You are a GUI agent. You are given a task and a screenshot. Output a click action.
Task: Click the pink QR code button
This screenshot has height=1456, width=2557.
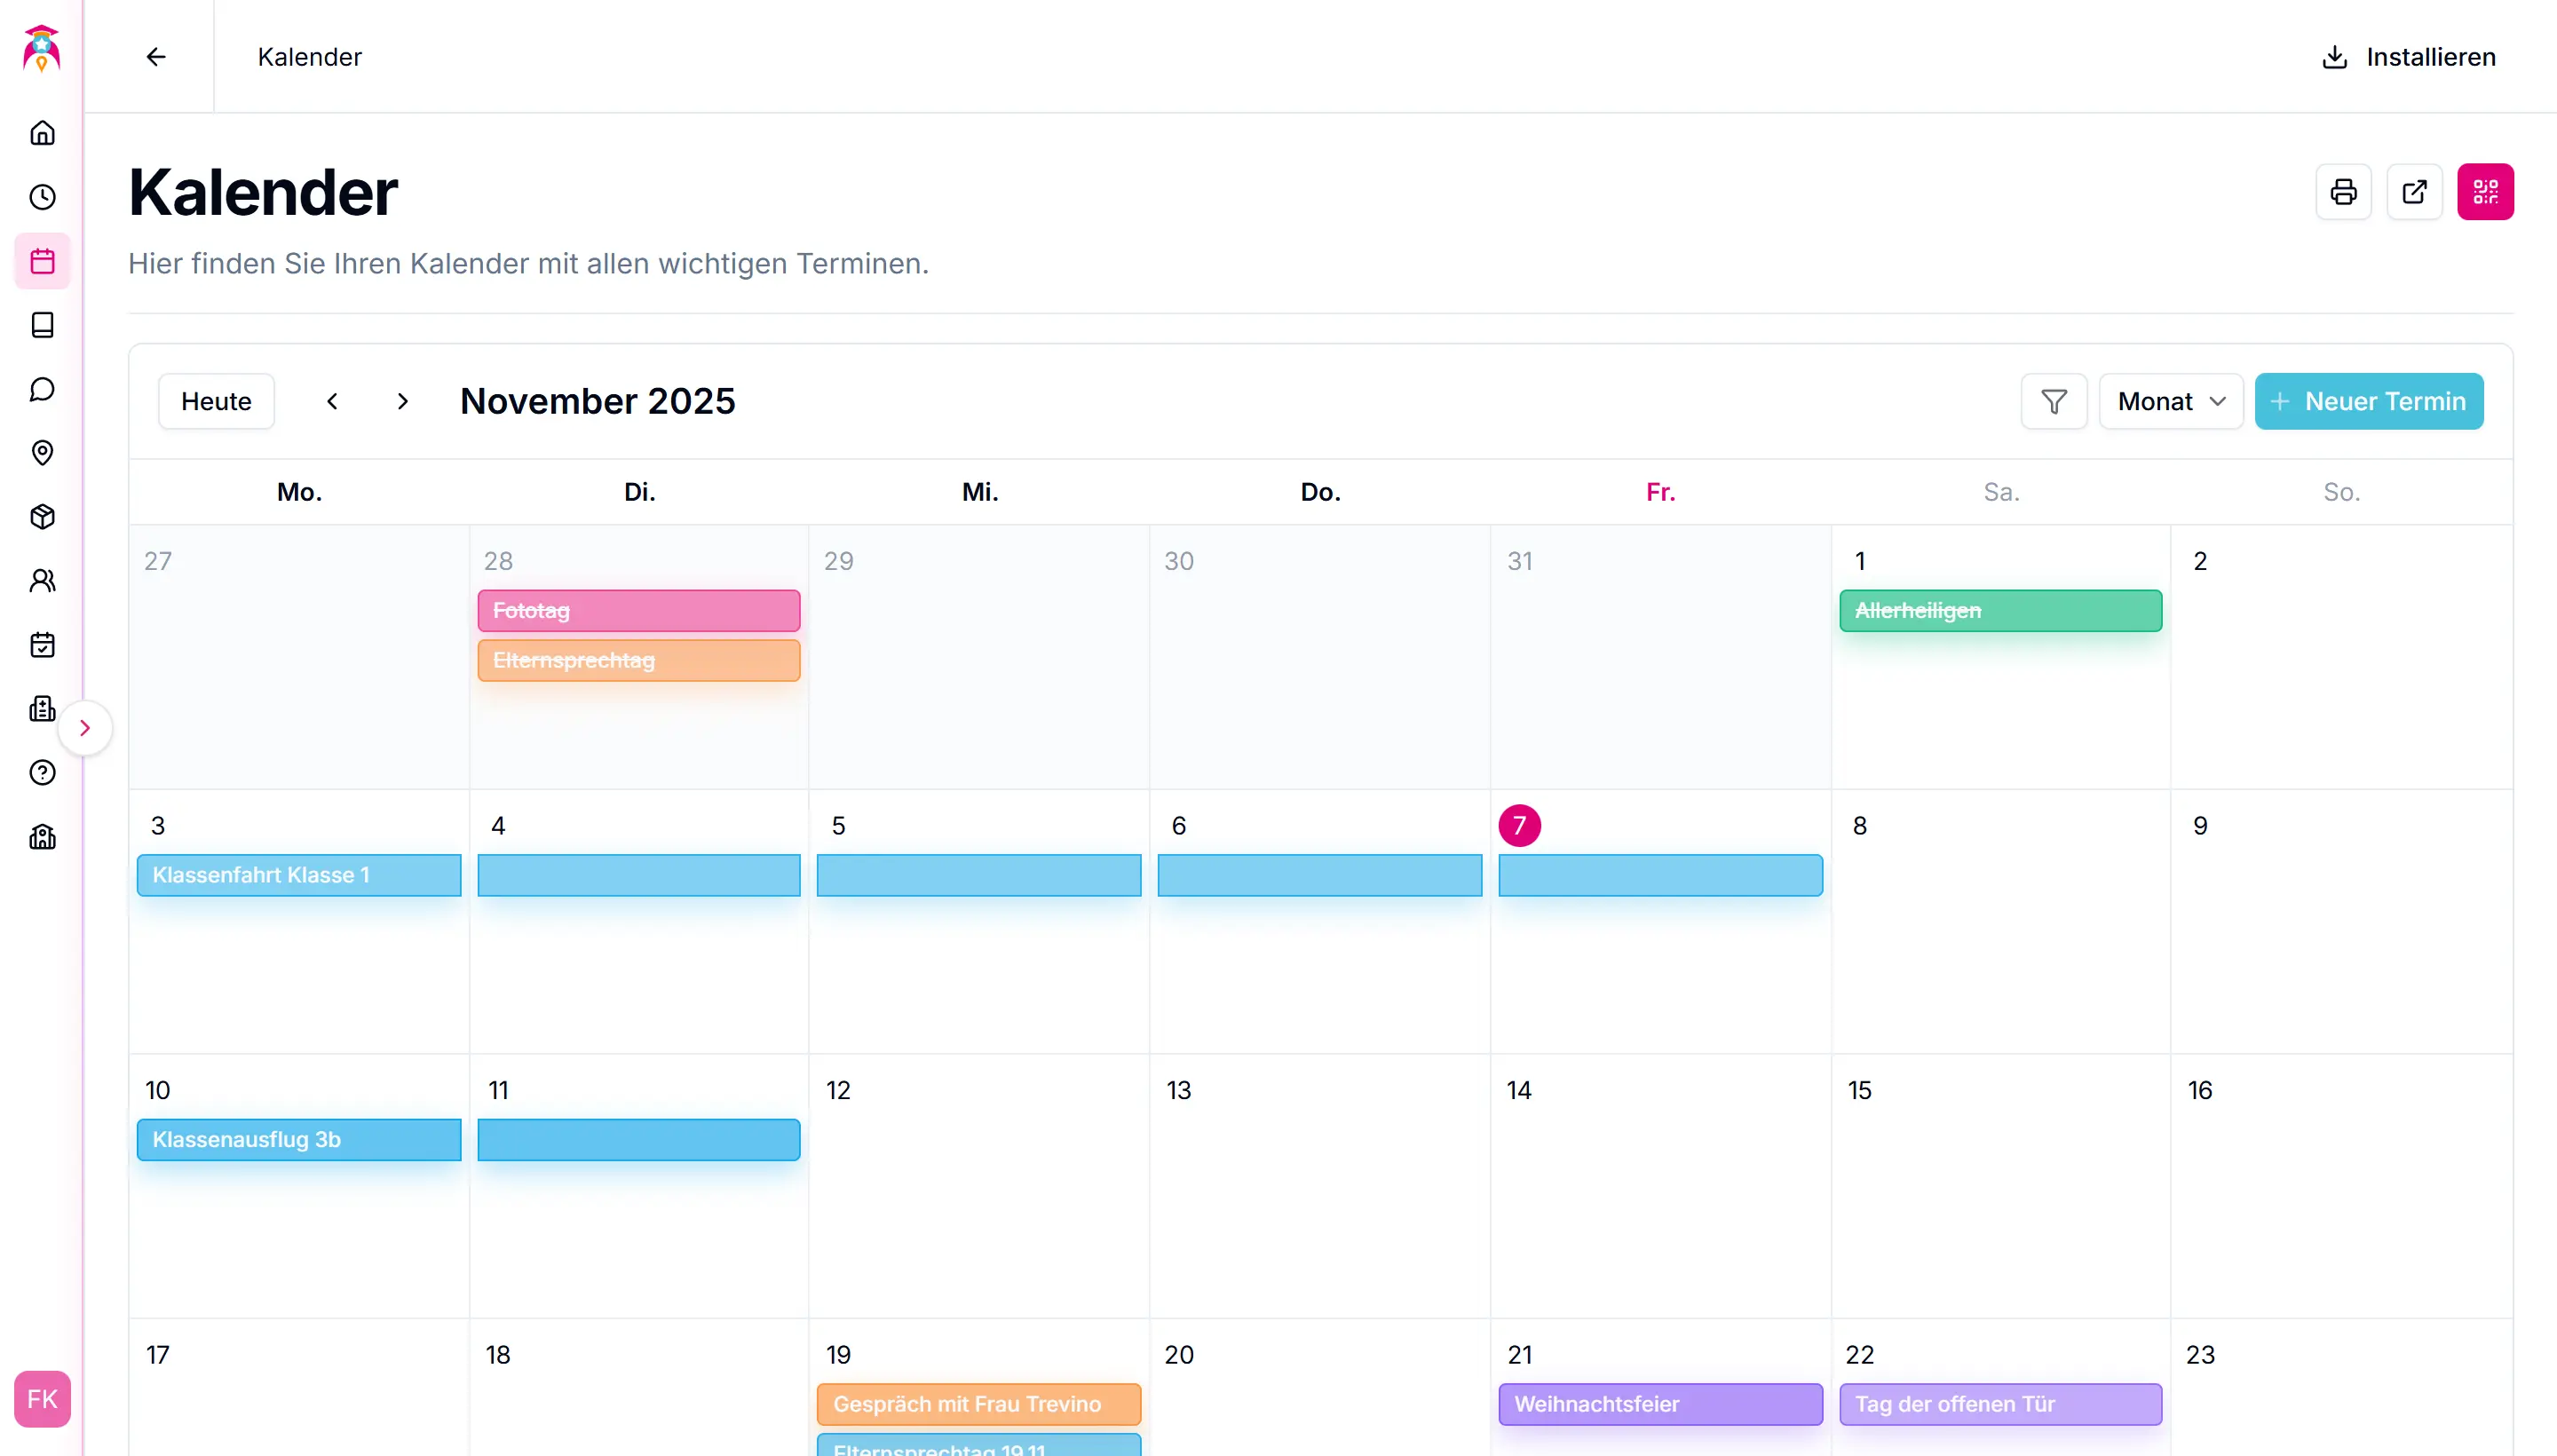(2485, 192)
